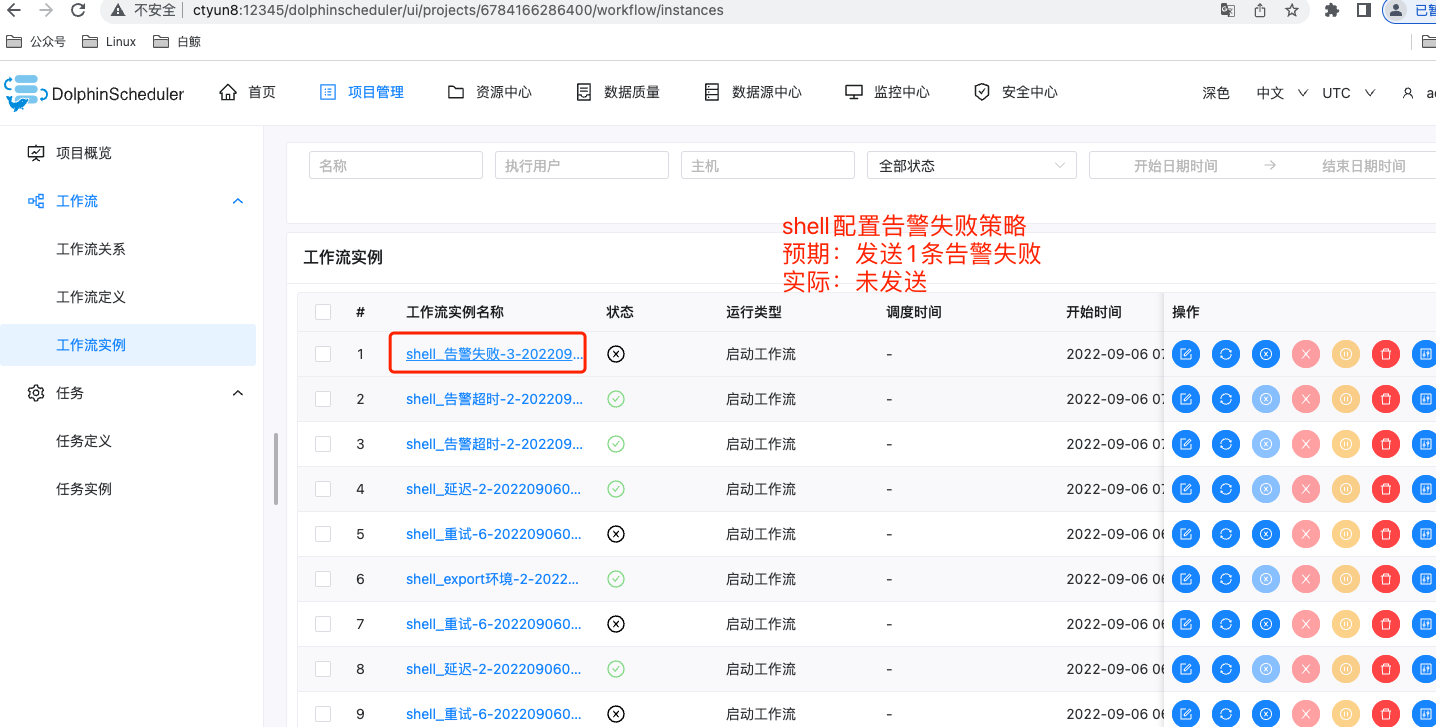This screenshot has width=1436, height=727.
Task: Toggle the select-all checkbox in the table header
Action: click(x=322, y=311)
